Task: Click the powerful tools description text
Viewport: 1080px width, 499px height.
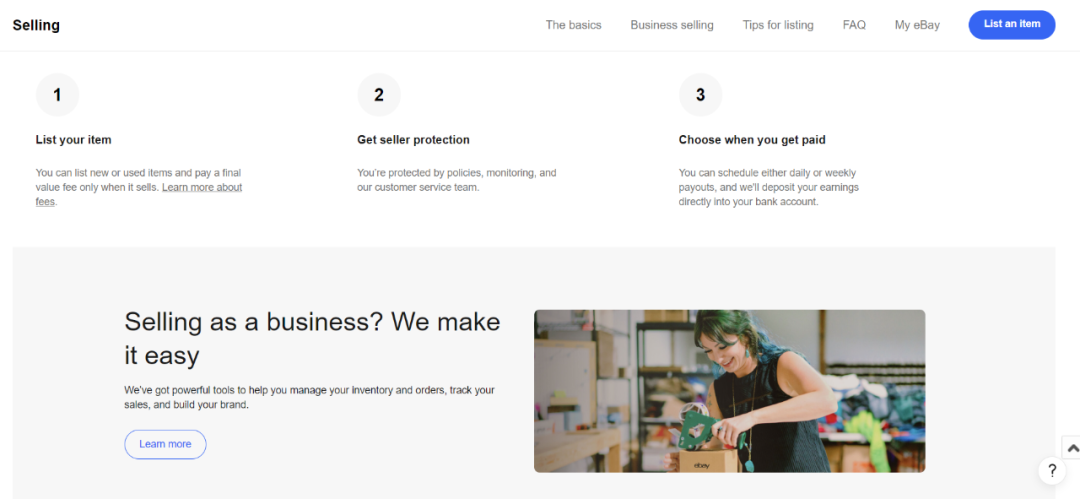Action: coord(309,397)
